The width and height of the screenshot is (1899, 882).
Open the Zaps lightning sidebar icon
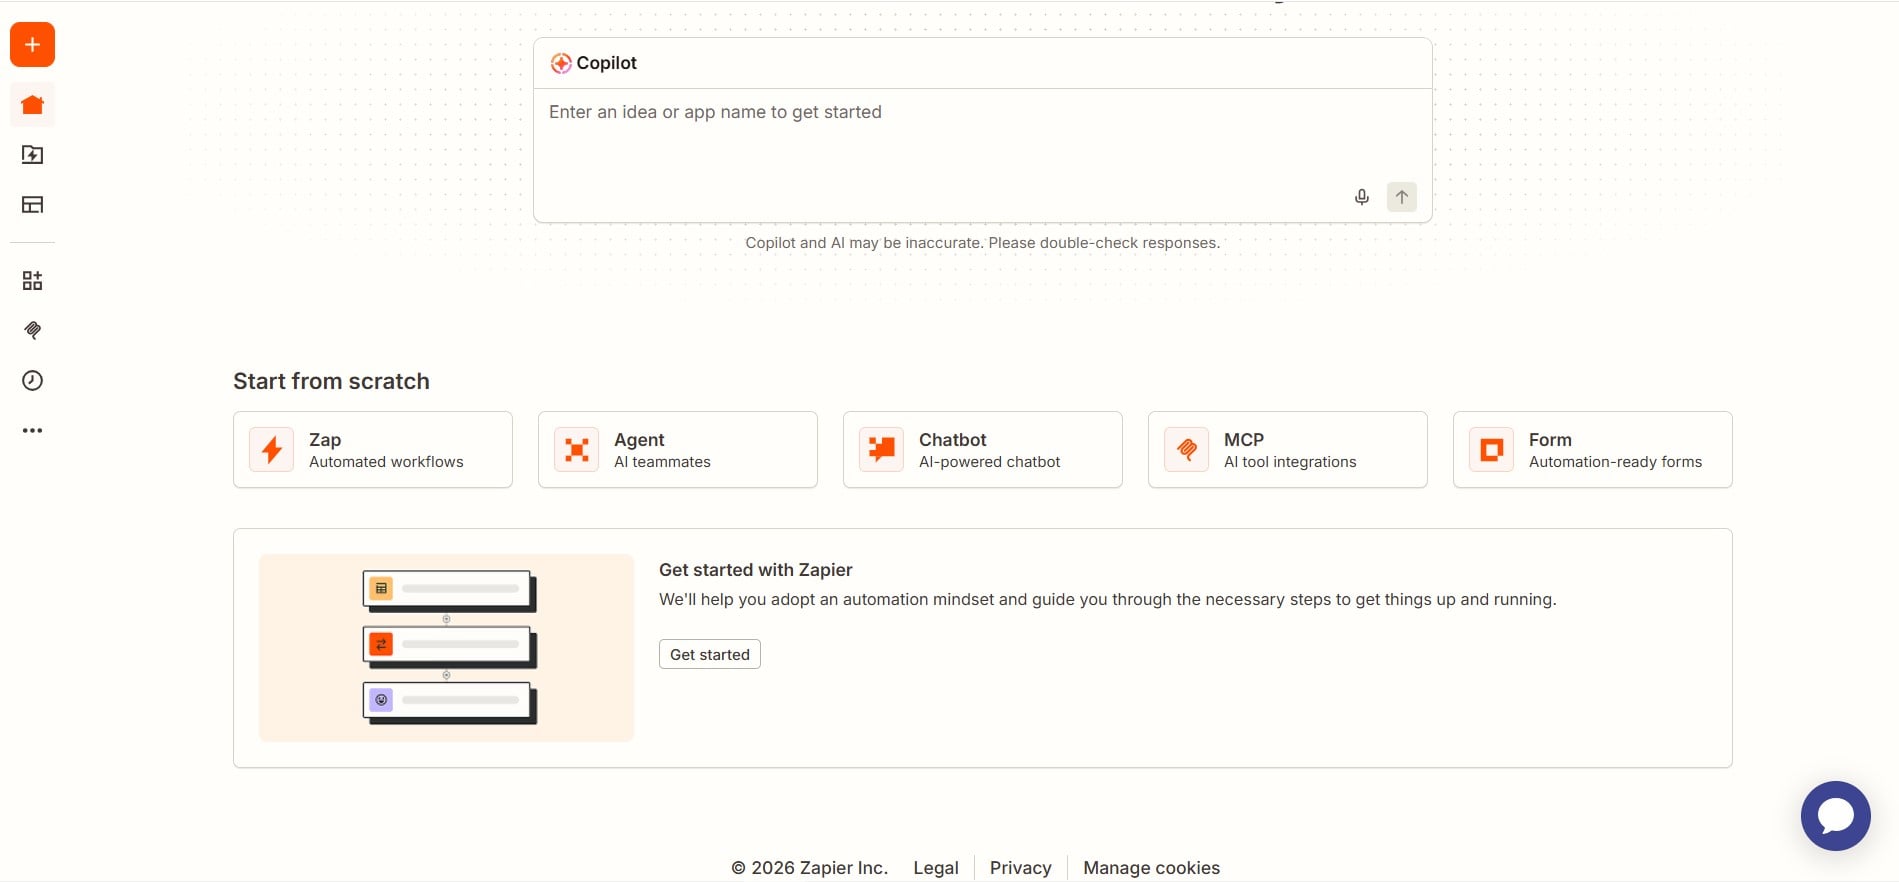(x=32, y=155)
